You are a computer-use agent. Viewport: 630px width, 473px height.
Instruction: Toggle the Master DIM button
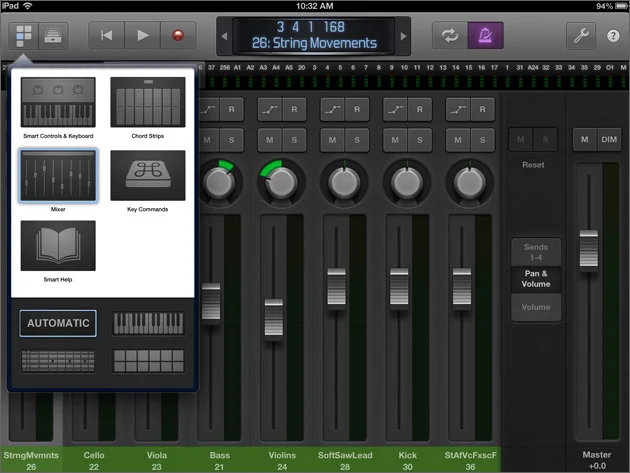(609, 139)
